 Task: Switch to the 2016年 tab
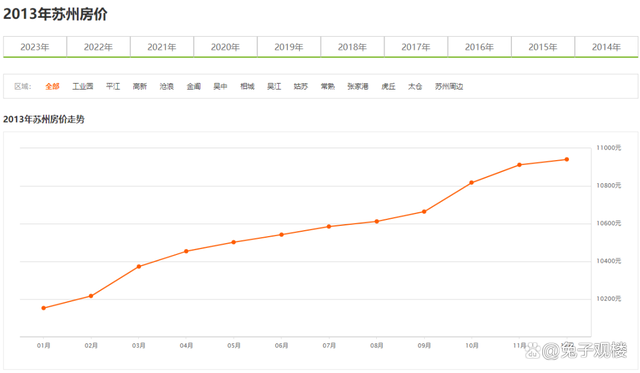(479, 47)
